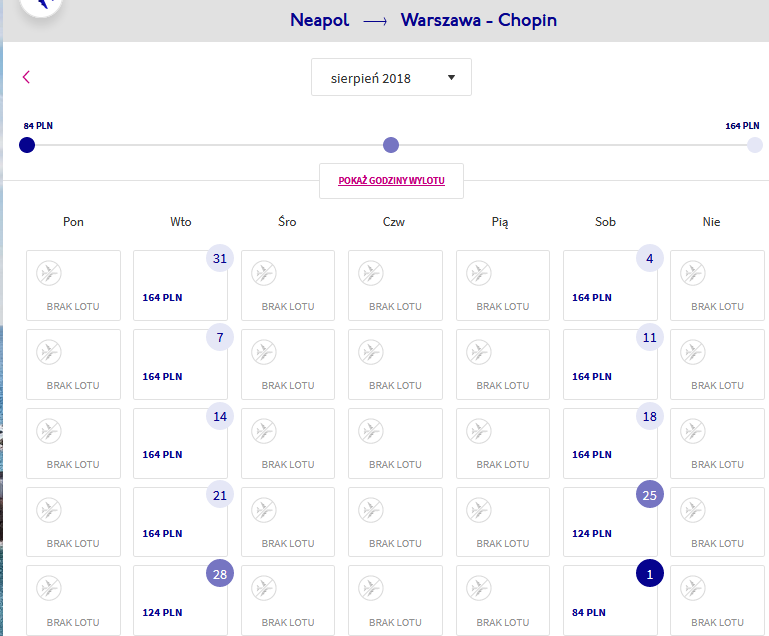Click the POKAŻ GODZINY WYLOTU link

pyautogui.click(x=391, y=180)
